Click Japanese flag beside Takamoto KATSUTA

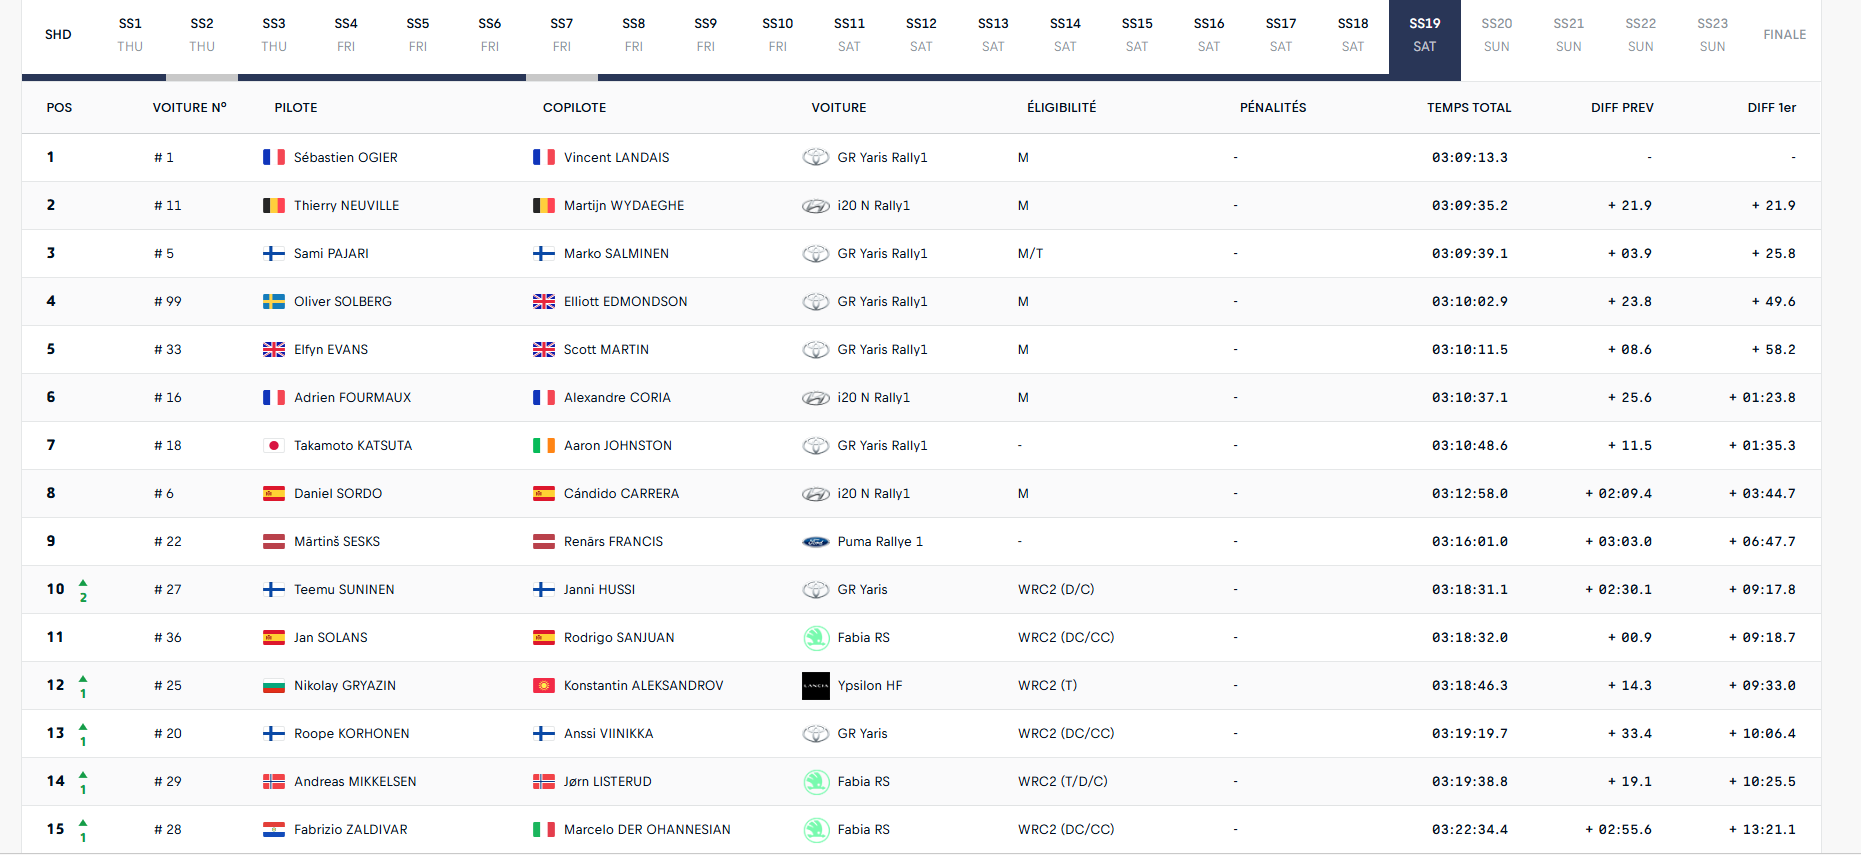(x=274, y=445)
